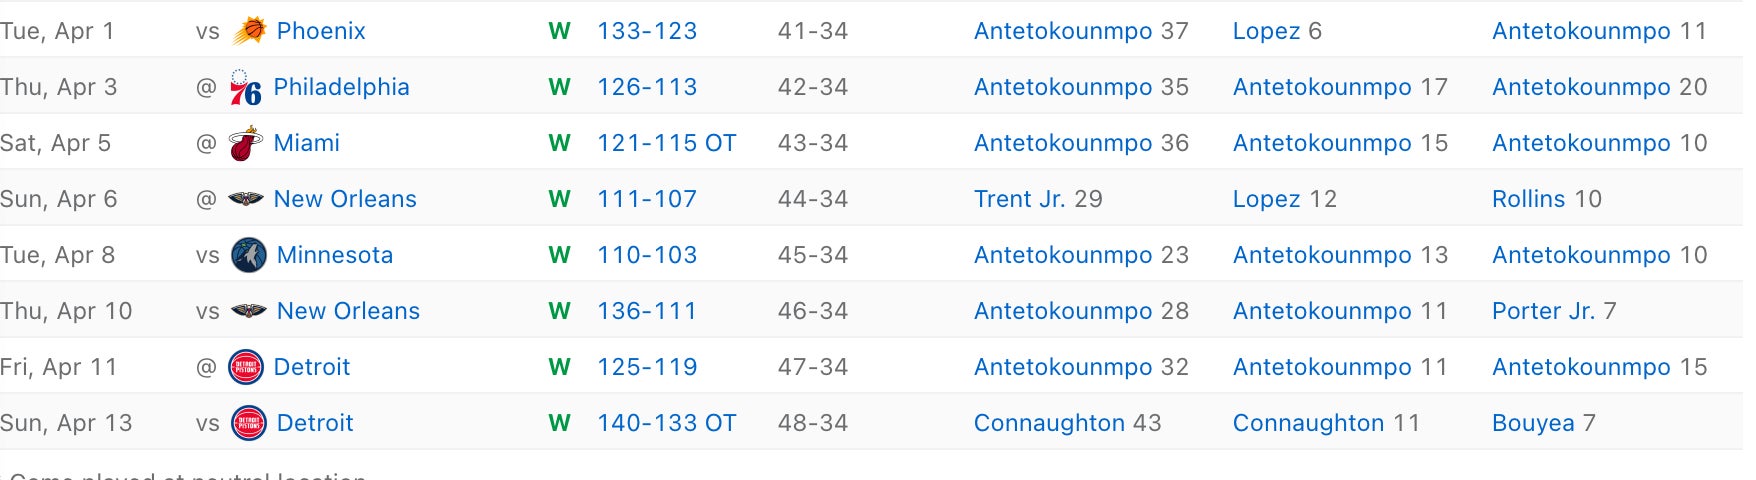Open the Minnesota team link

[x=335, y=255]
